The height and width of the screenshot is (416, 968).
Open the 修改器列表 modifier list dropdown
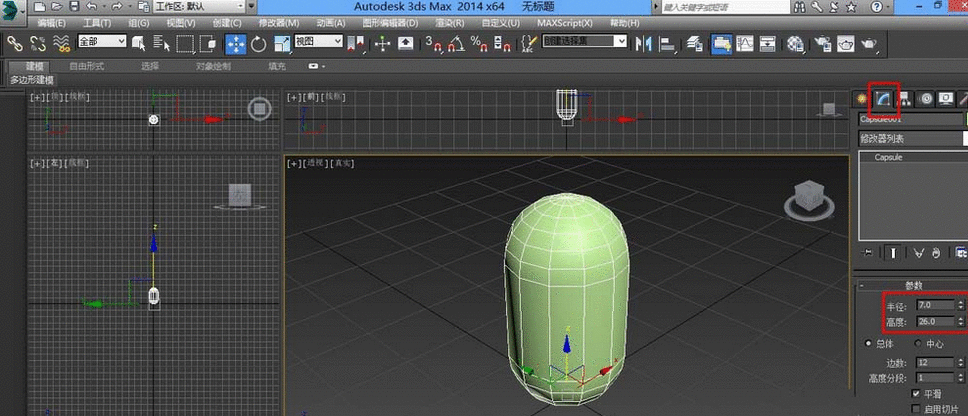tap(912, 139)
